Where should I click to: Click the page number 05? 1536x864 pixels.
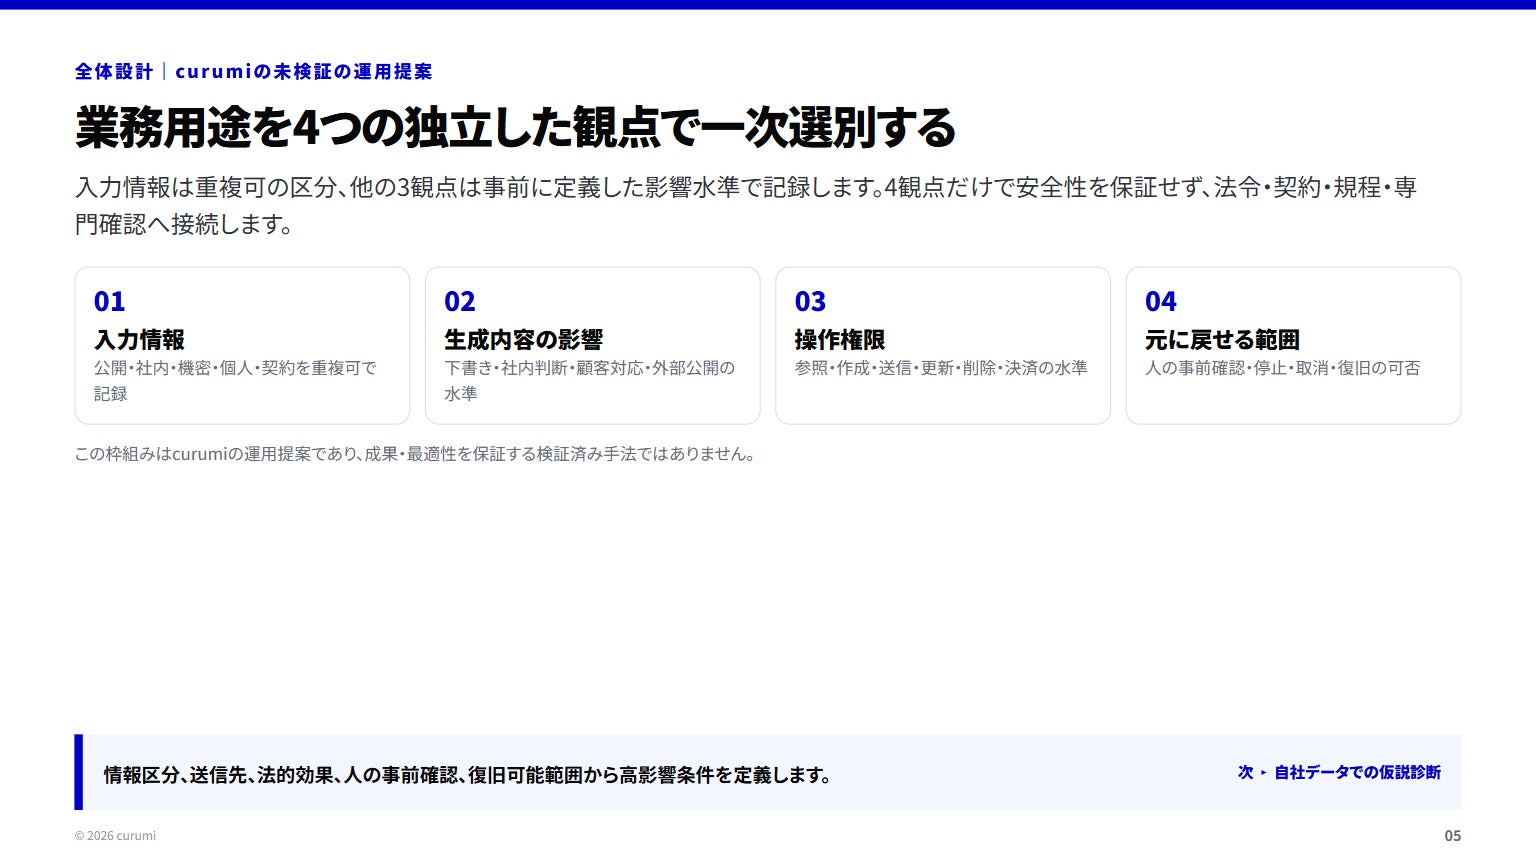(1452, 836)
